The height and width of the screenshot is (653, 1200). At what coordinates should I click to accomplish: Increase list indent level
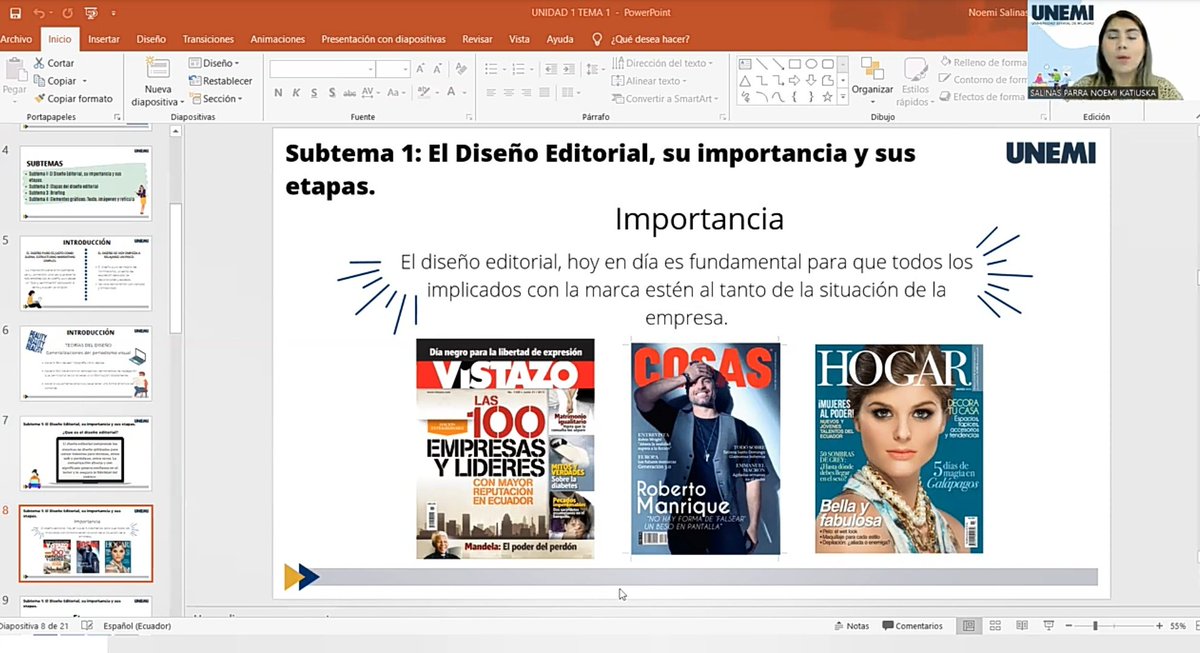point(570,69)
